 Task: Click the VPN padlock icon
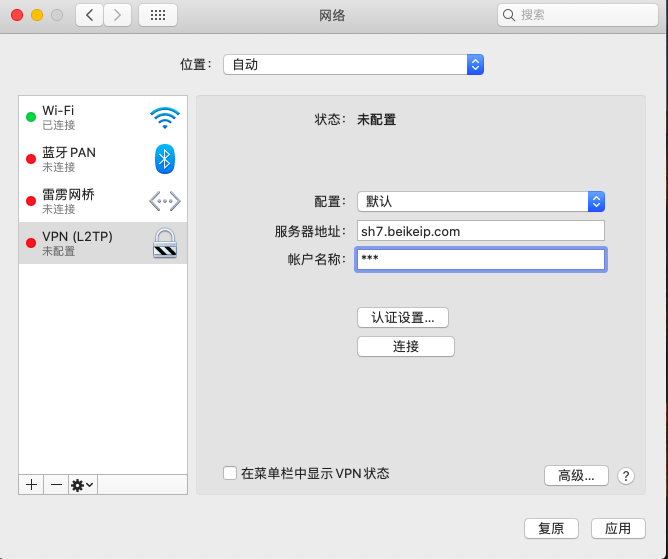pos(165,243)
